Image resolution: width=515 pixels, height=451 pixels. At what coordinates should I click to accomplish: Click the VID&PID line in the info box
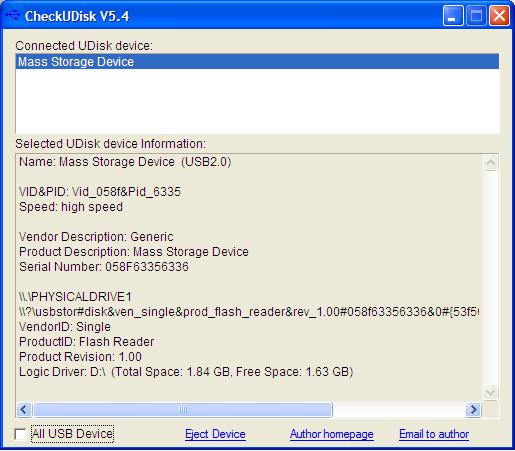[x=100, y=192]
